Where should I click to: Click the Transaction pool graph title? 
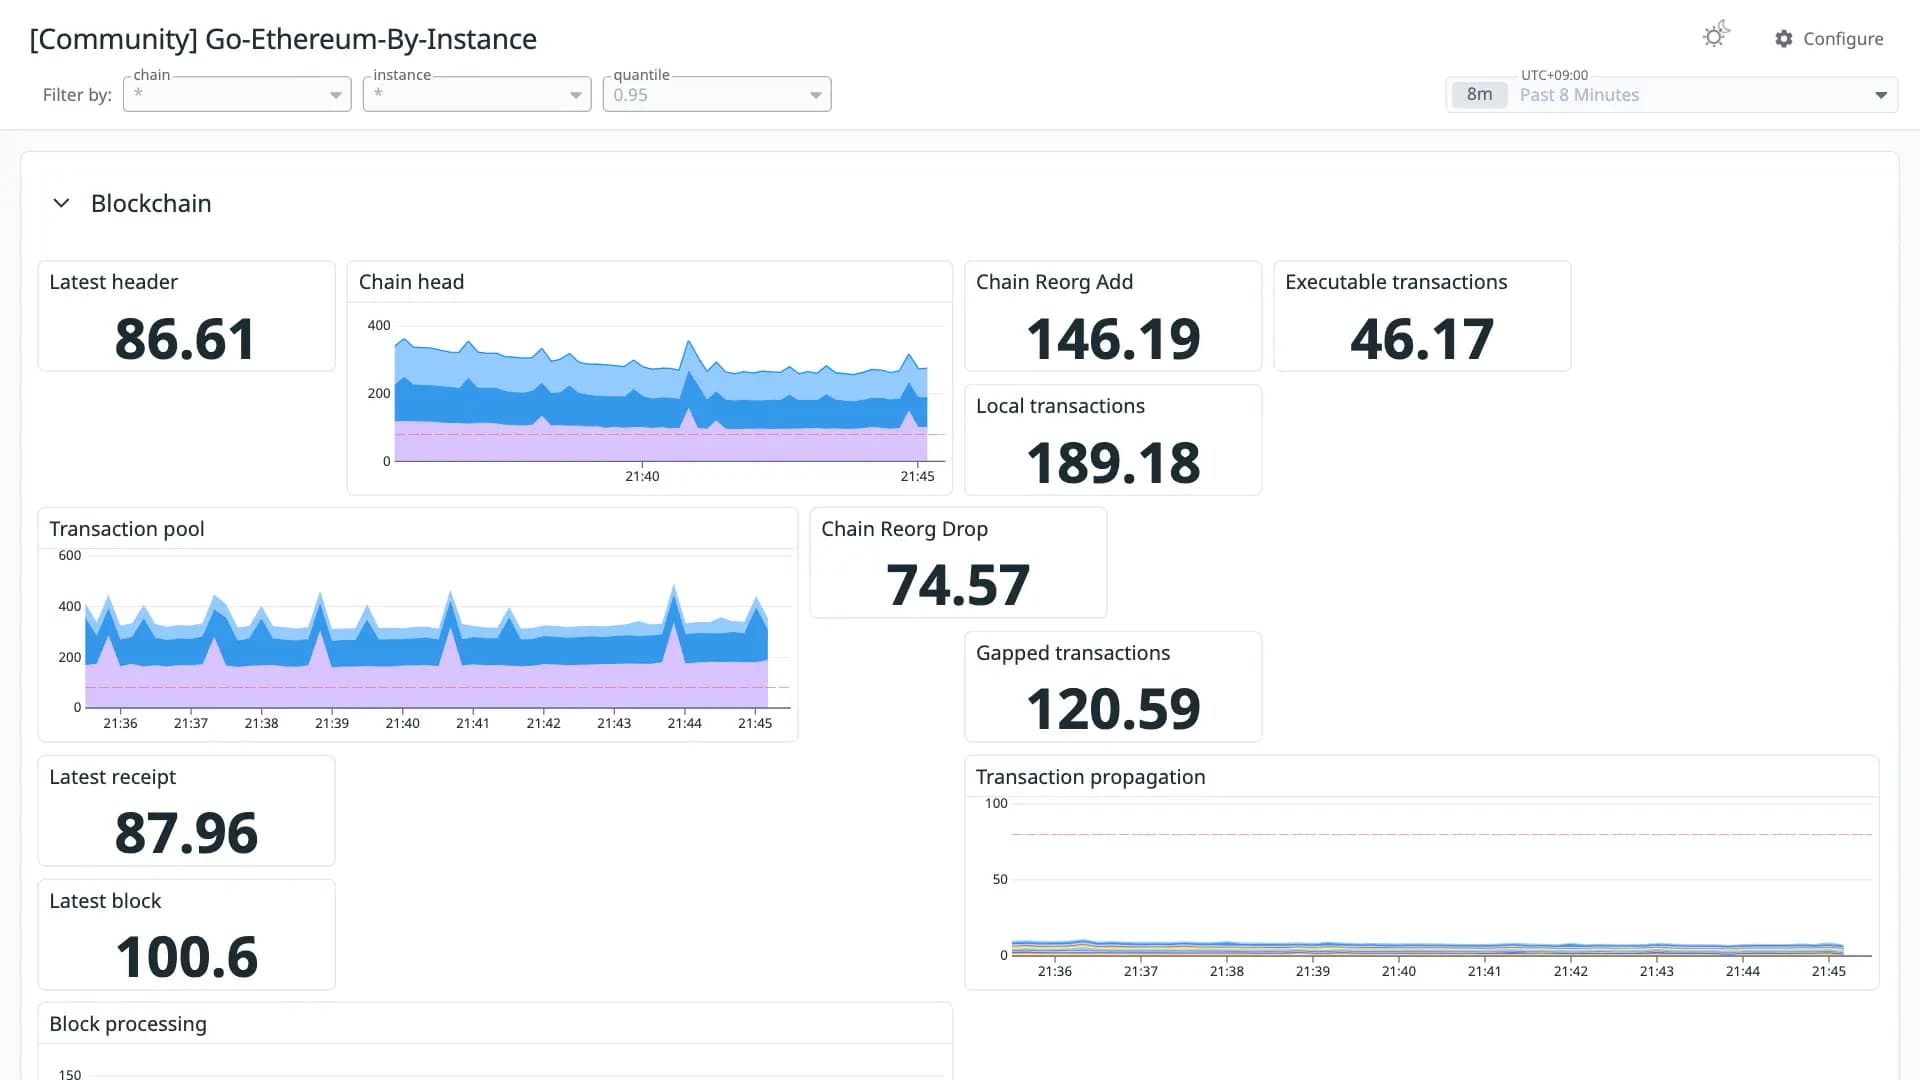point(127,529)
